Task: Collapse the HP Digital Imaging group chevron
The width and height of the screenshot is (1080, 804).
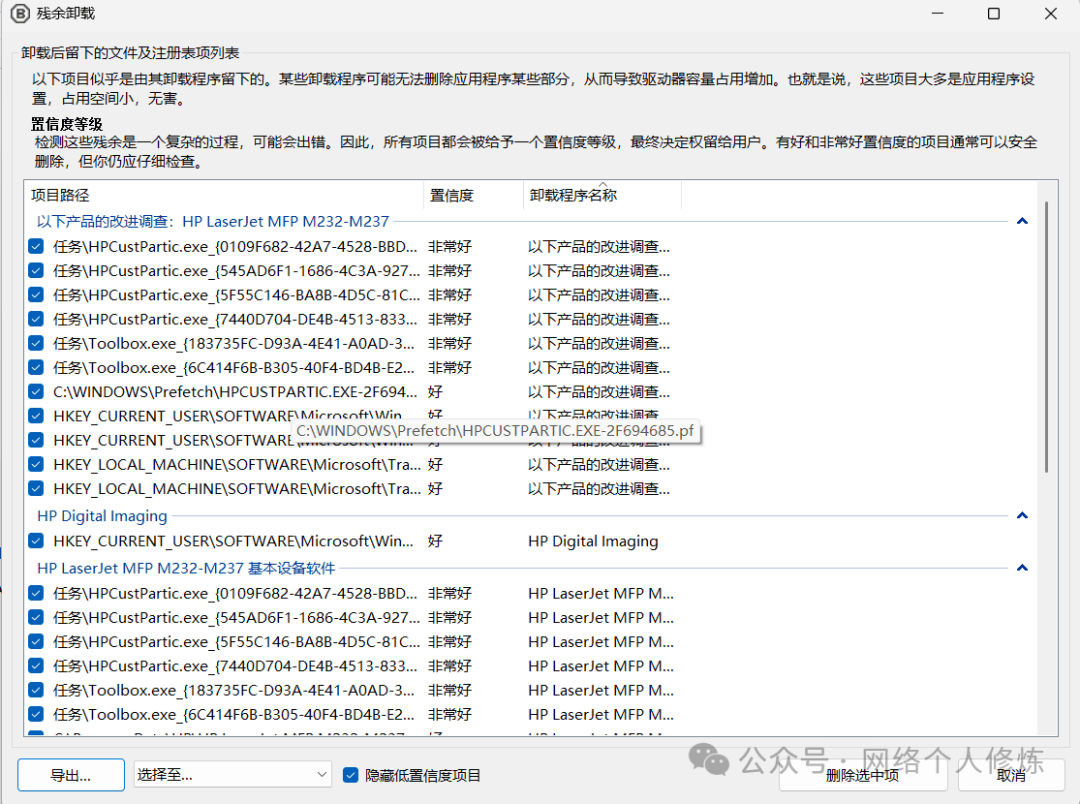Action: click(x=1022, y=515)
